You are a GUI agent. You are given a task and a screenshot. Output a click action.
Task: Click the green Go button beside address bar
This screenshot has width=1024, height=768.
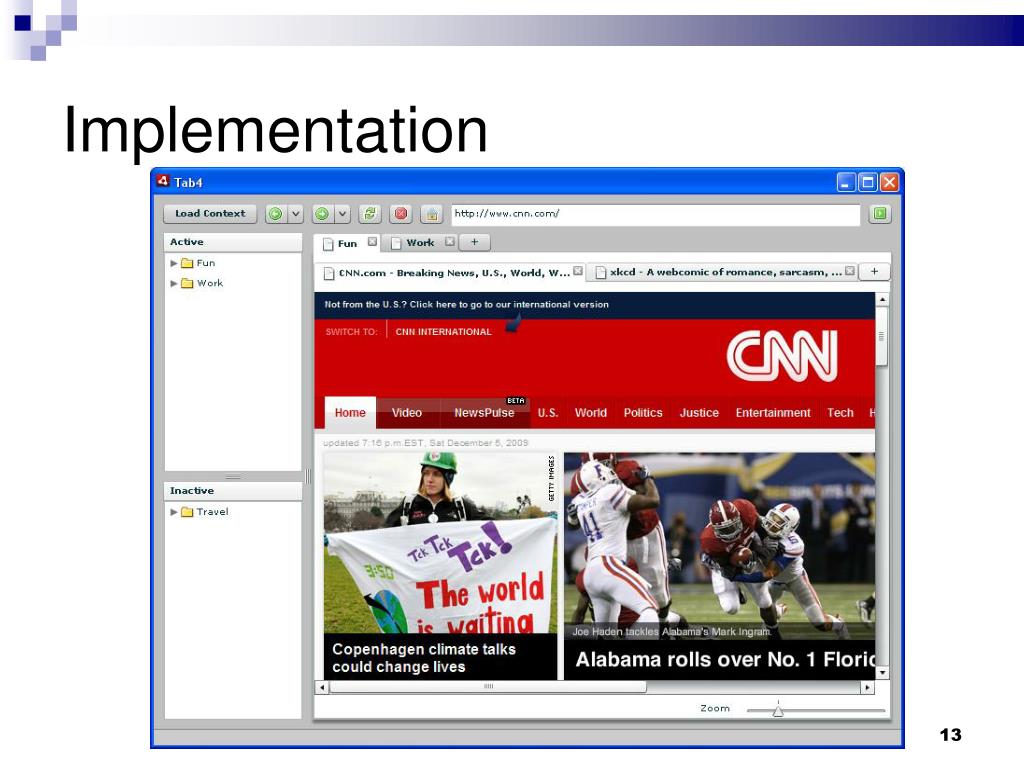pyautogui.click(x=880, y=214)
